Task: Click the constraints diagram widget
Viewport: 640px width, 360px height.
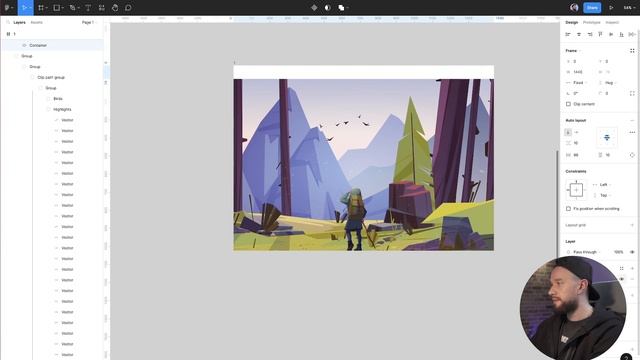Action: 576,190
